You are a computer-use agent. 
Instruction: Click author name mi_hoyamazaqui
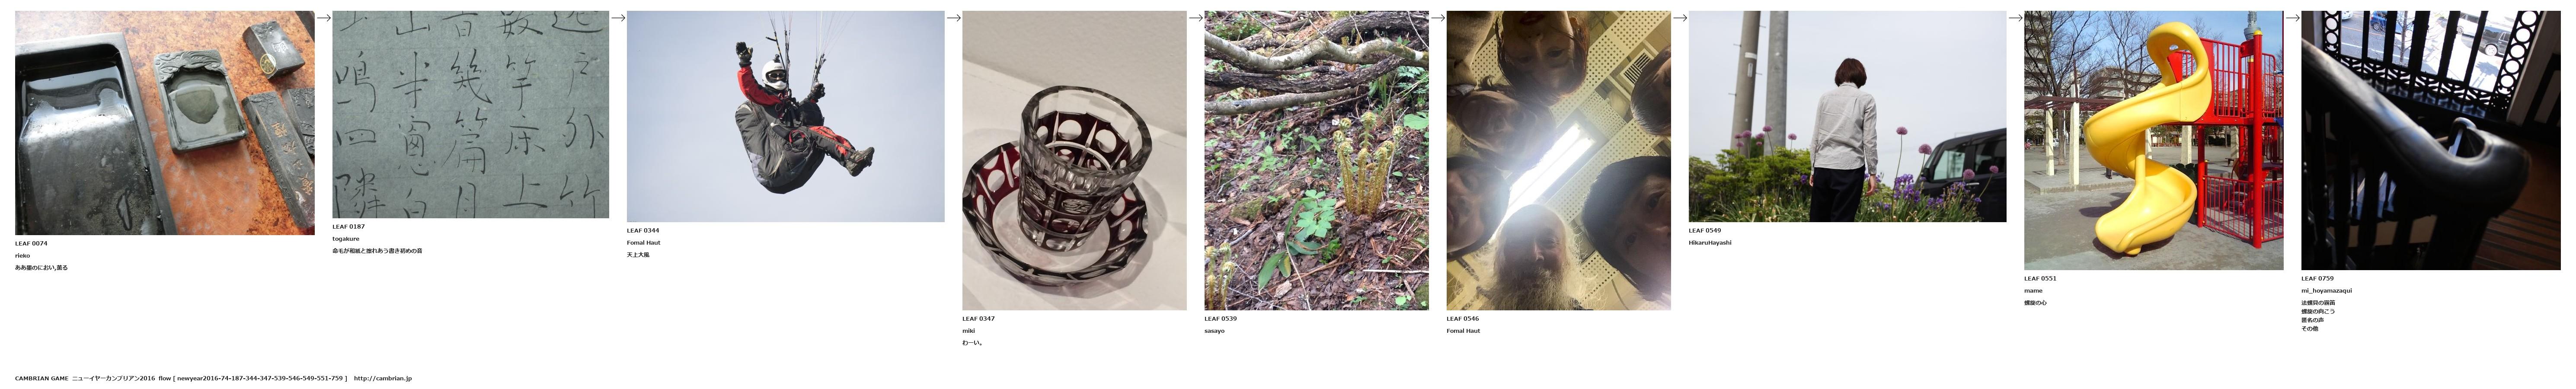tap(2326, 291)
